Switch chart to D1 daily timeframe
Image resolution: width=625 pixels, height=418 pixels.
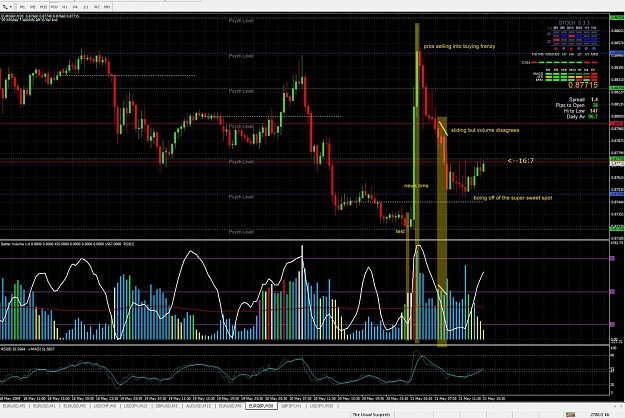pyautogui.click(x=86, y=7)
